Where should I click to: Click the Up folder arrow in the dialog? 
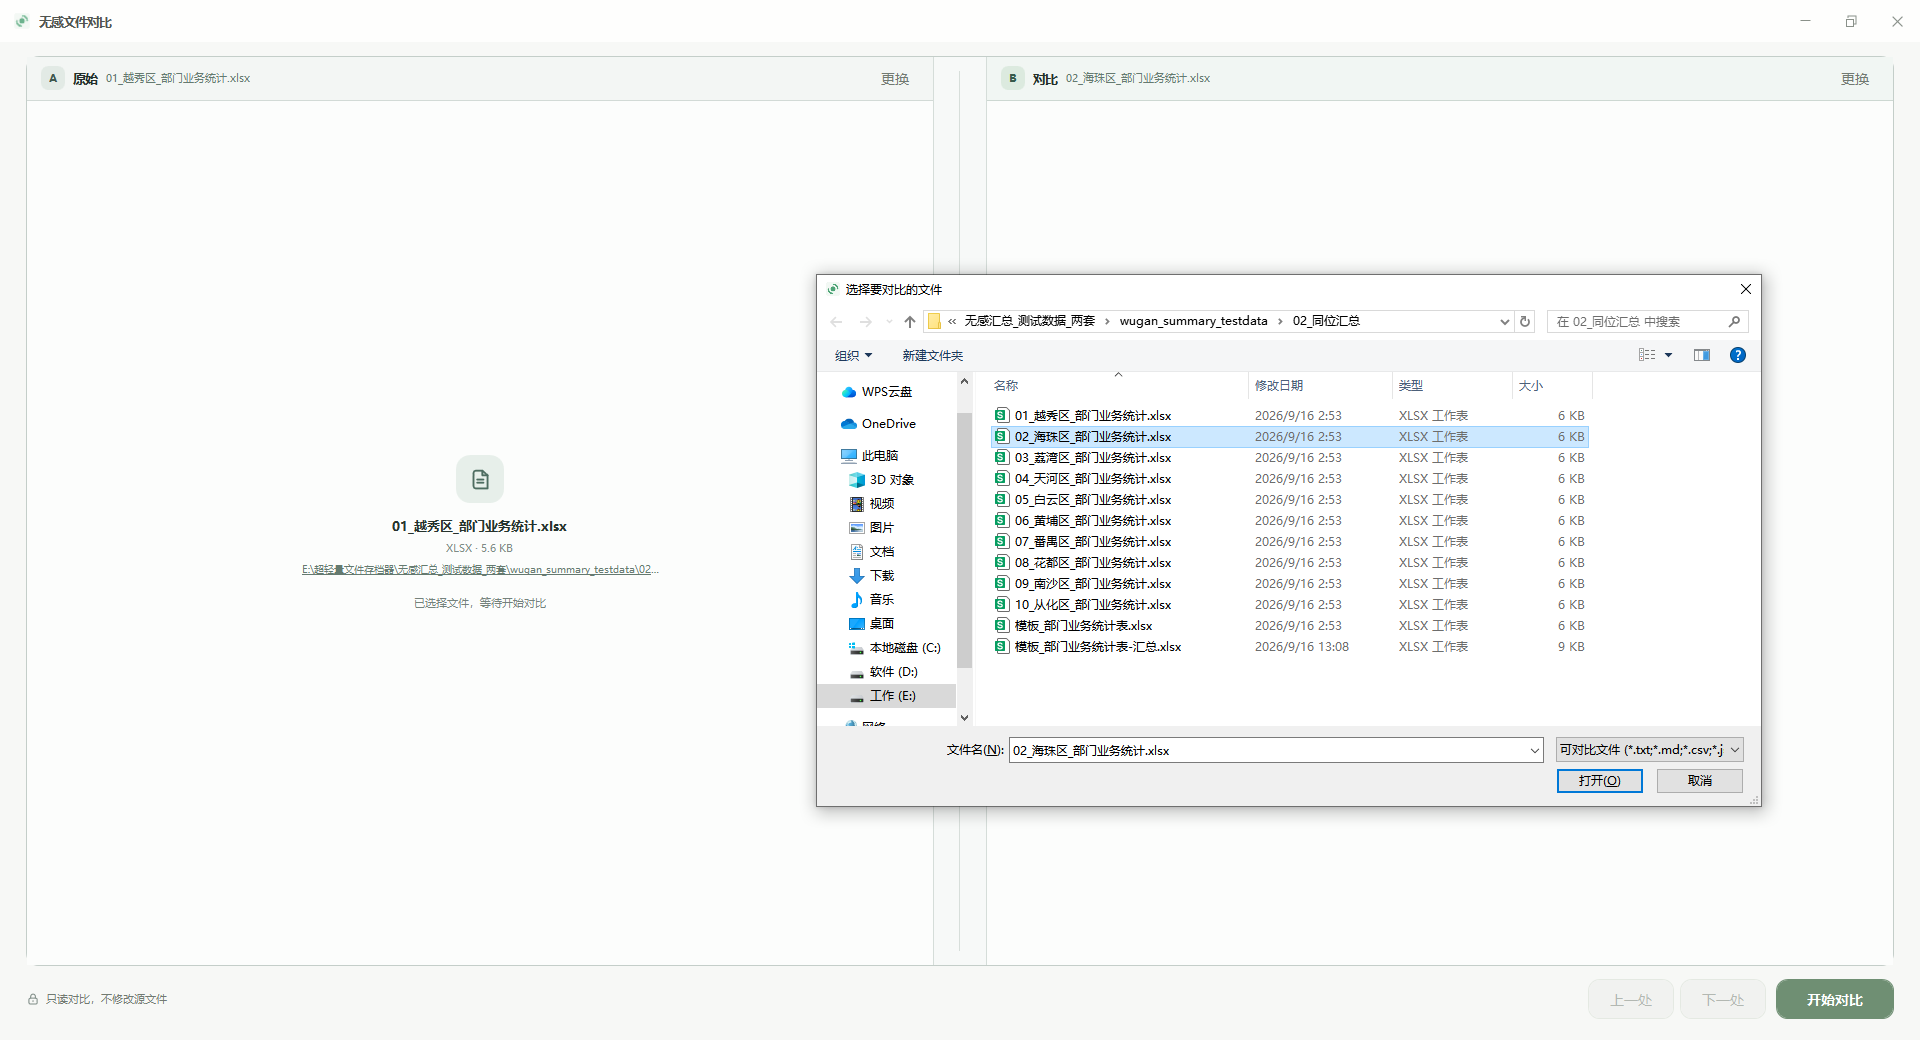point(910,321)
